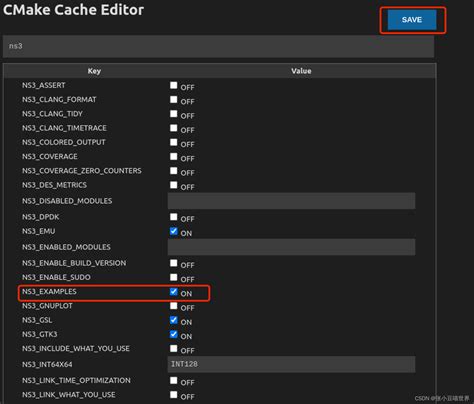This screenshot has height=404, width=474.
Task: Click the SAVE button
Action: pos(412,20)
